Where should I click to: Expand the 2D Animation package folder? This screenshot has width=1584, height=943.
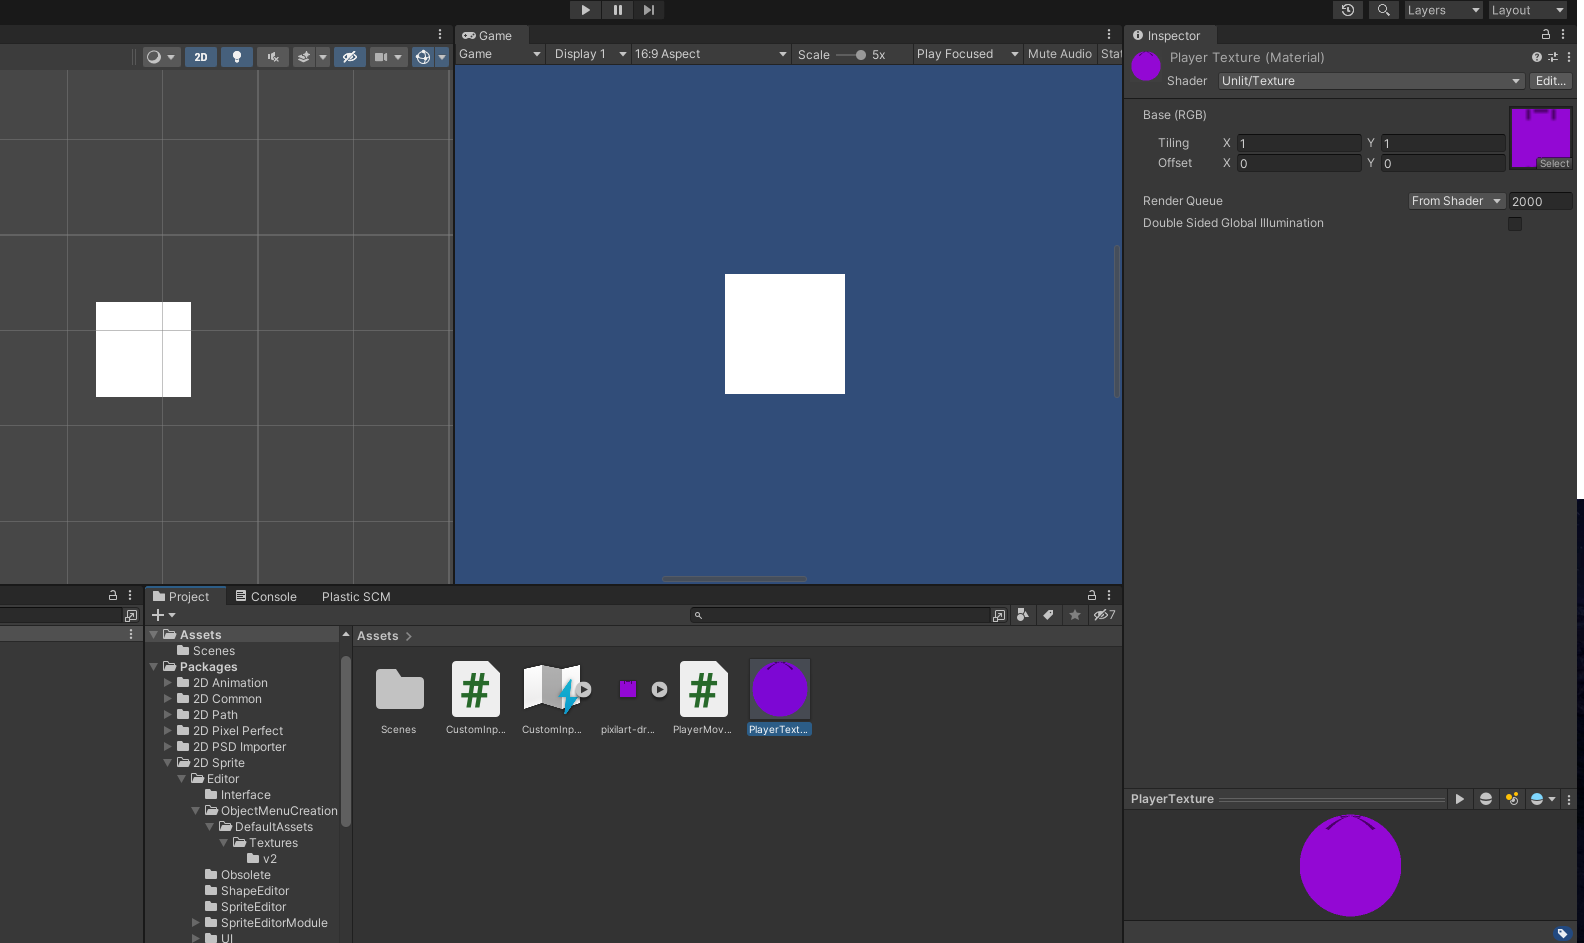point(168,683)
